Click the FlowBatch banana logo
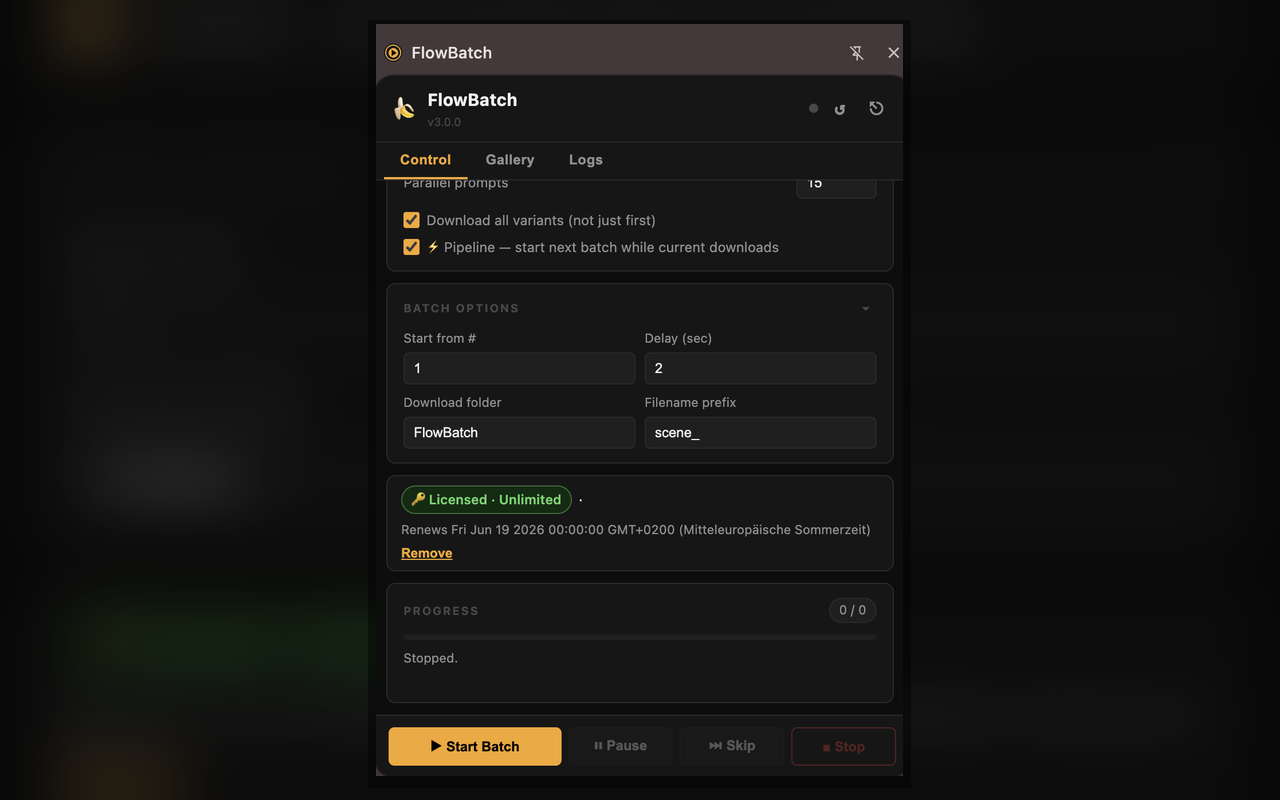 pos(404,109)
